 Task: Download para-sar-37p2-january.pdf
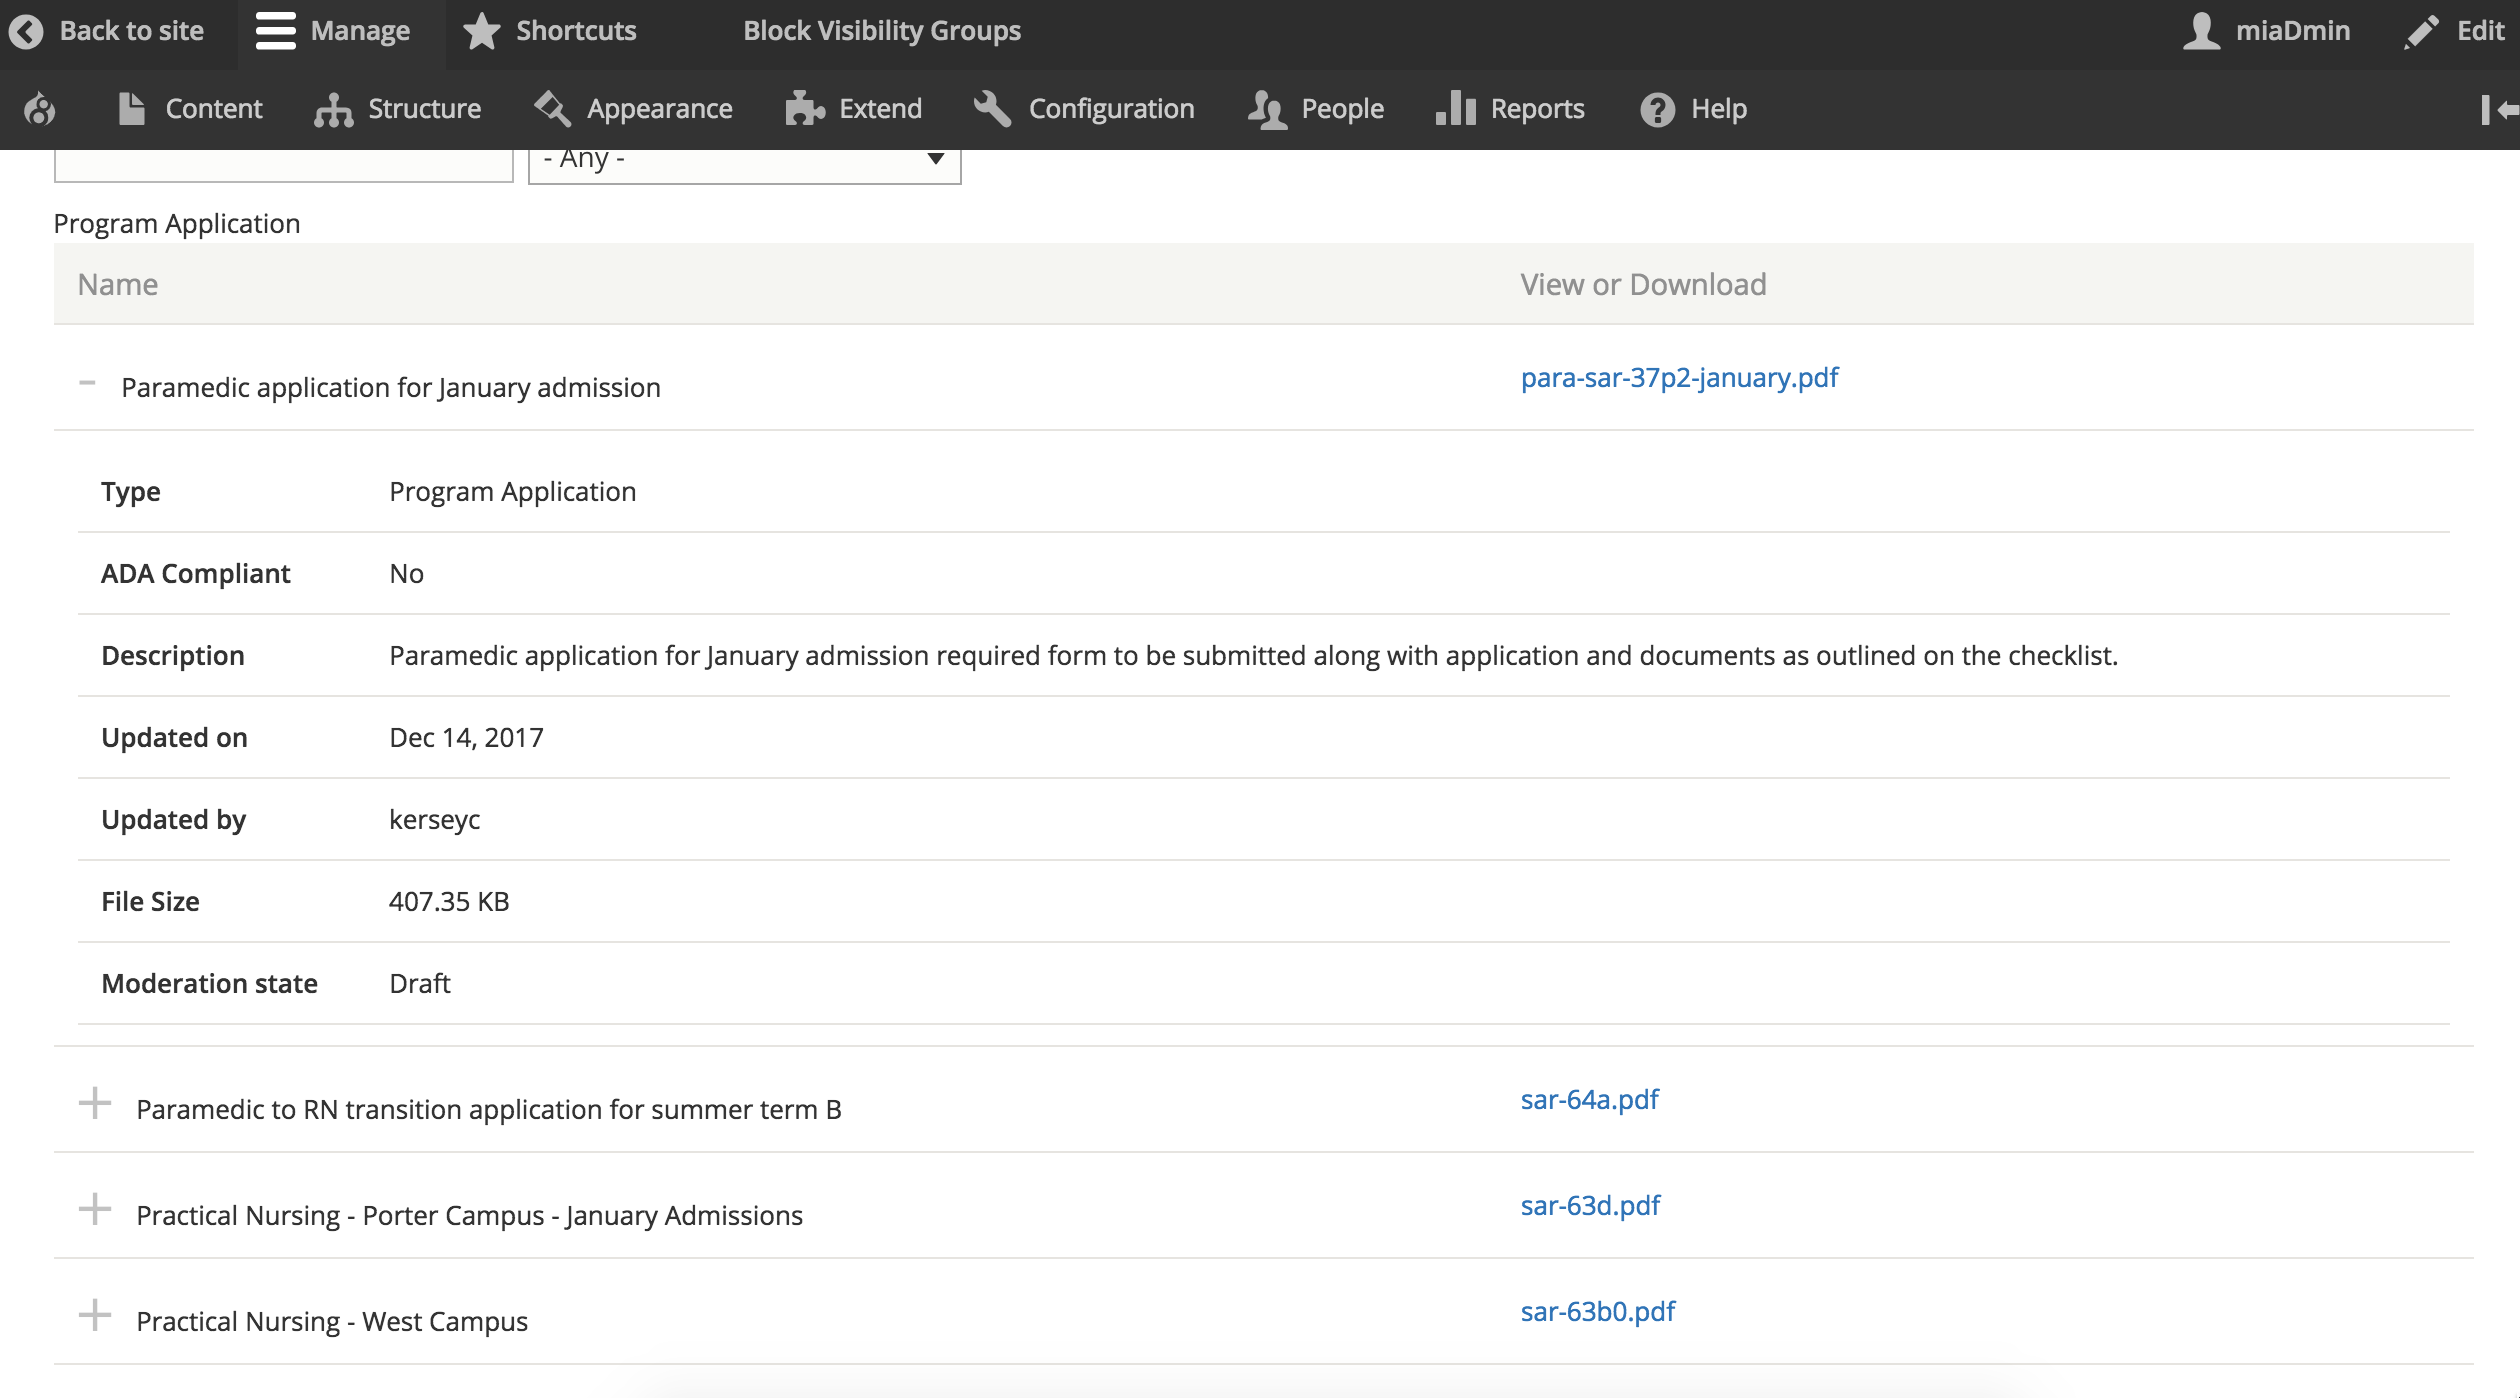[x=1679, y=378]
